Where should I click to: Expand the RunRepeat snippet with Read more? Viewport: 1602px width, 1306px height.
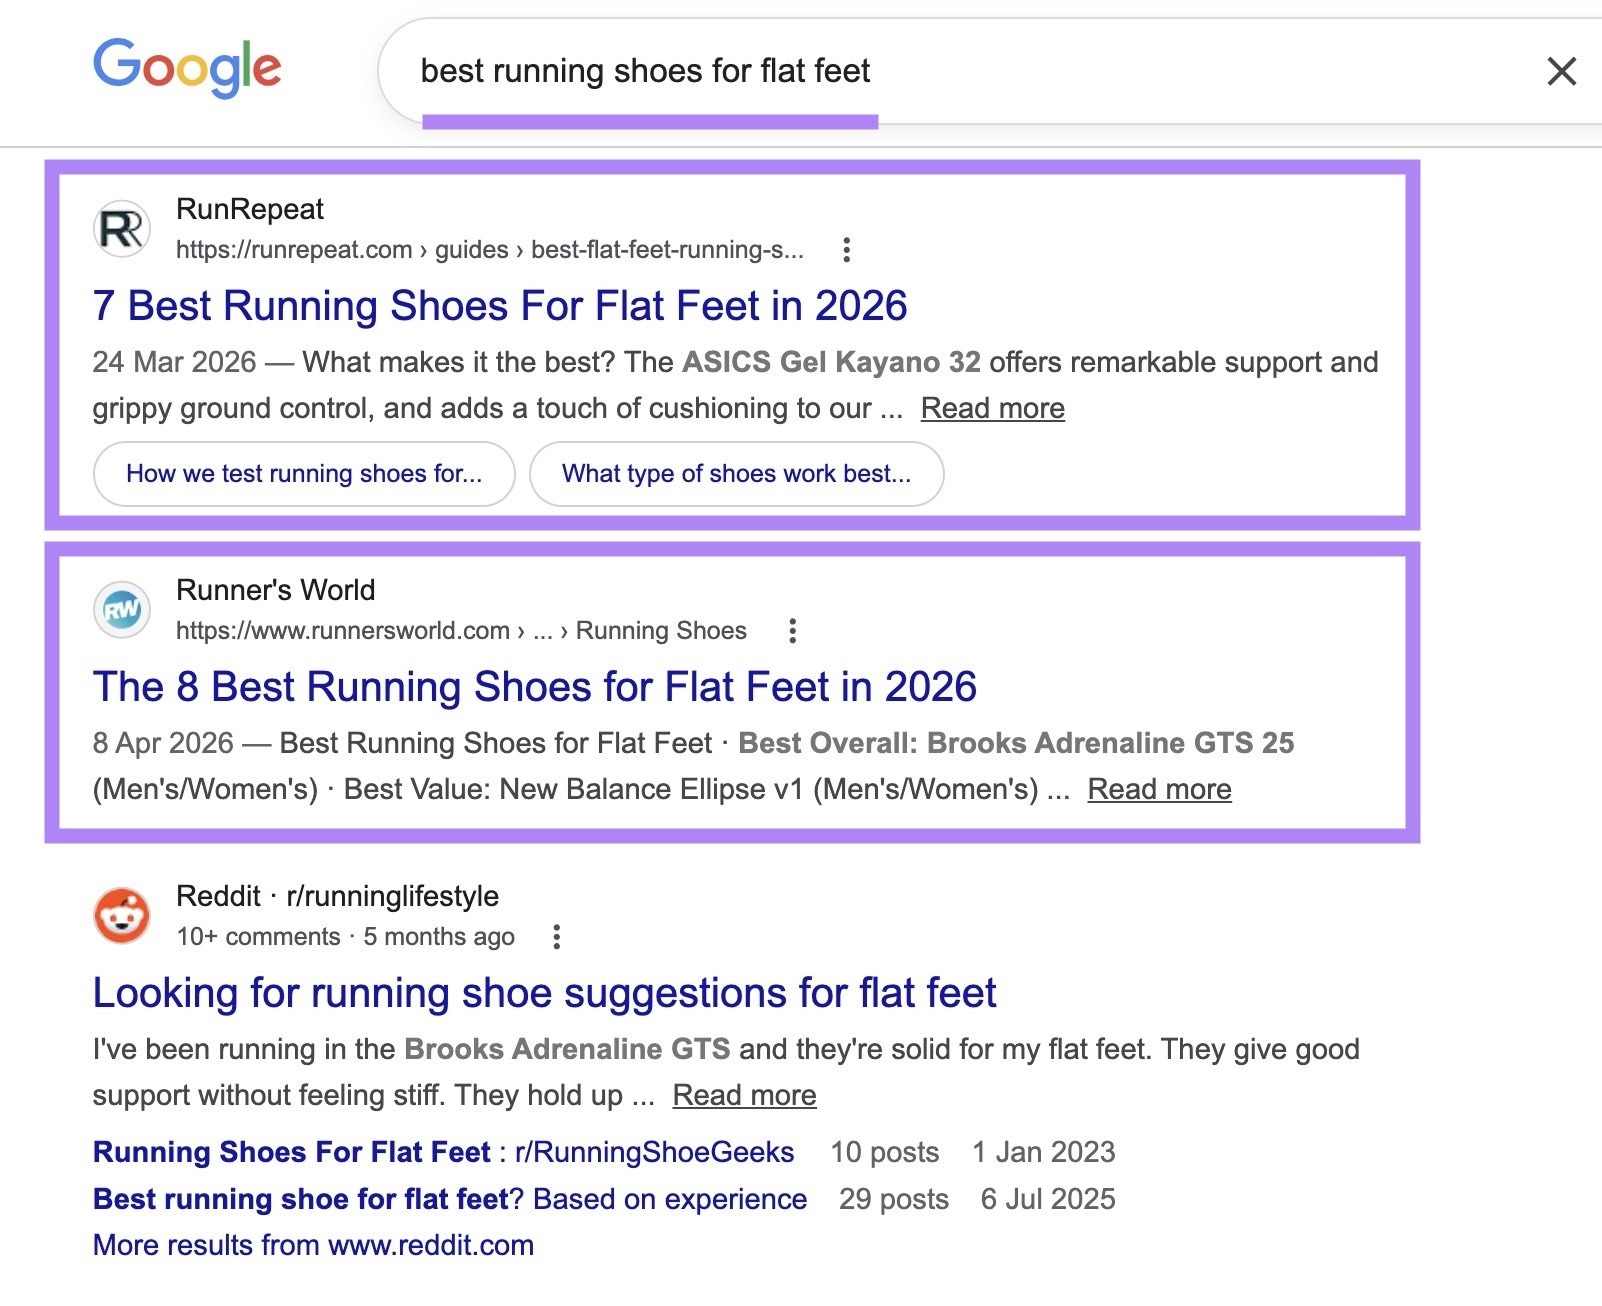[993, 408]
